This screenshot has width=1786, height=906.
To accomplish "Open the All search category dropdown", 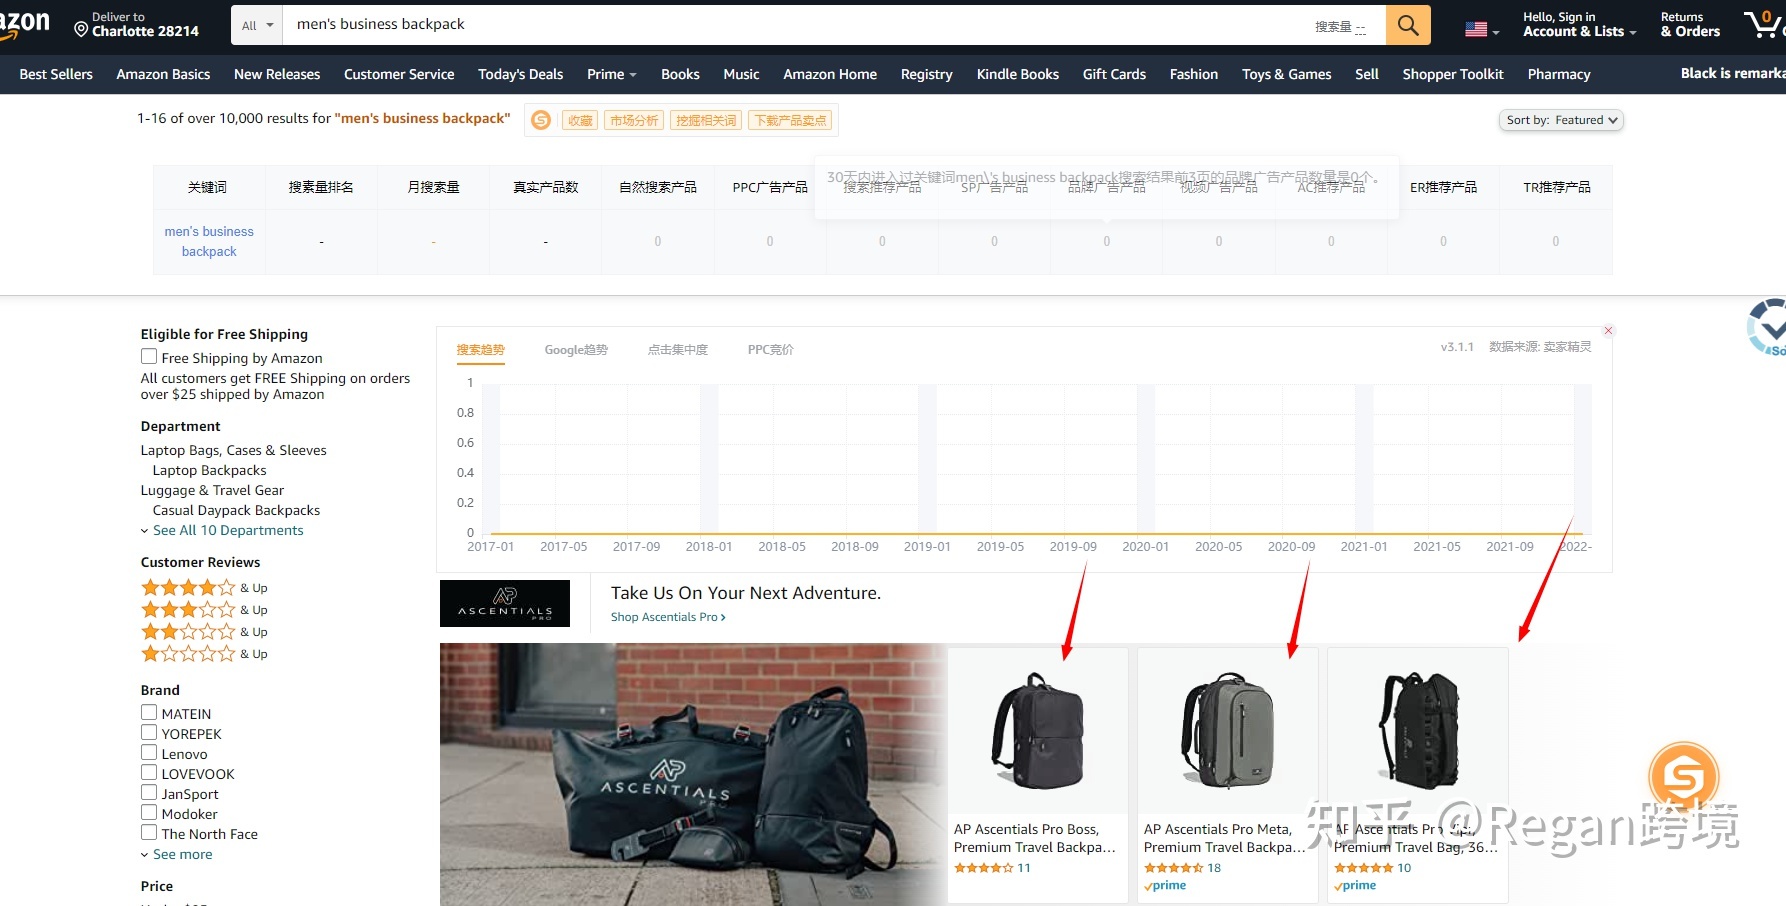I will pos(257,25).
